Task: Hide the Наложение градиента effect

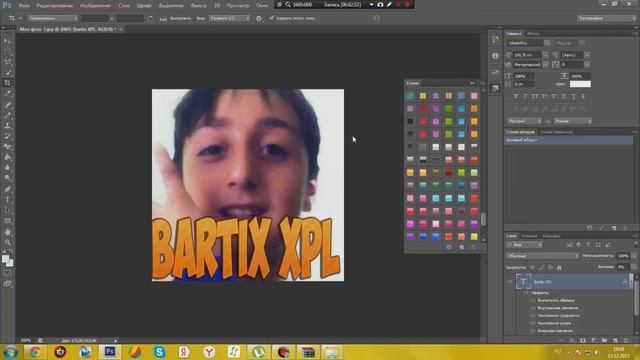Action: coord(533,316)
